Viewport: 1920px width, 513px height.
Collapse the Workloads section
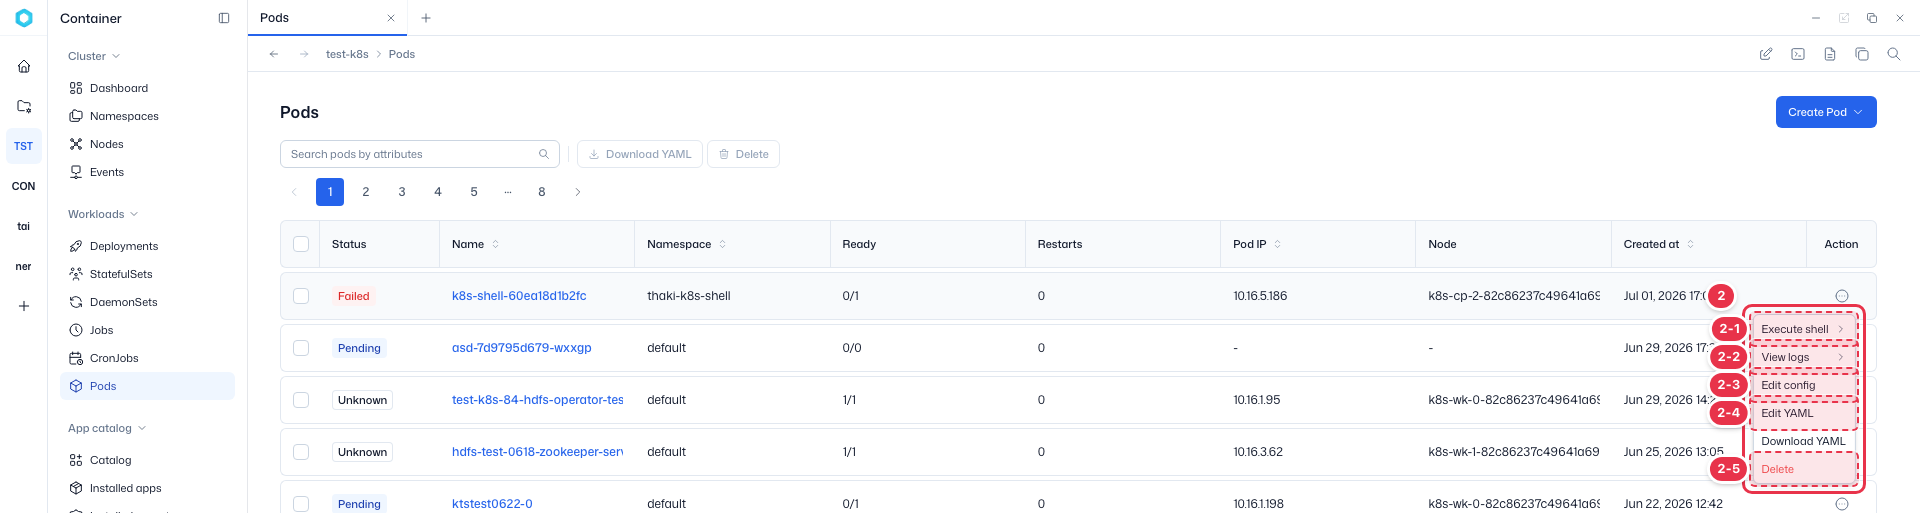[103, 214]
